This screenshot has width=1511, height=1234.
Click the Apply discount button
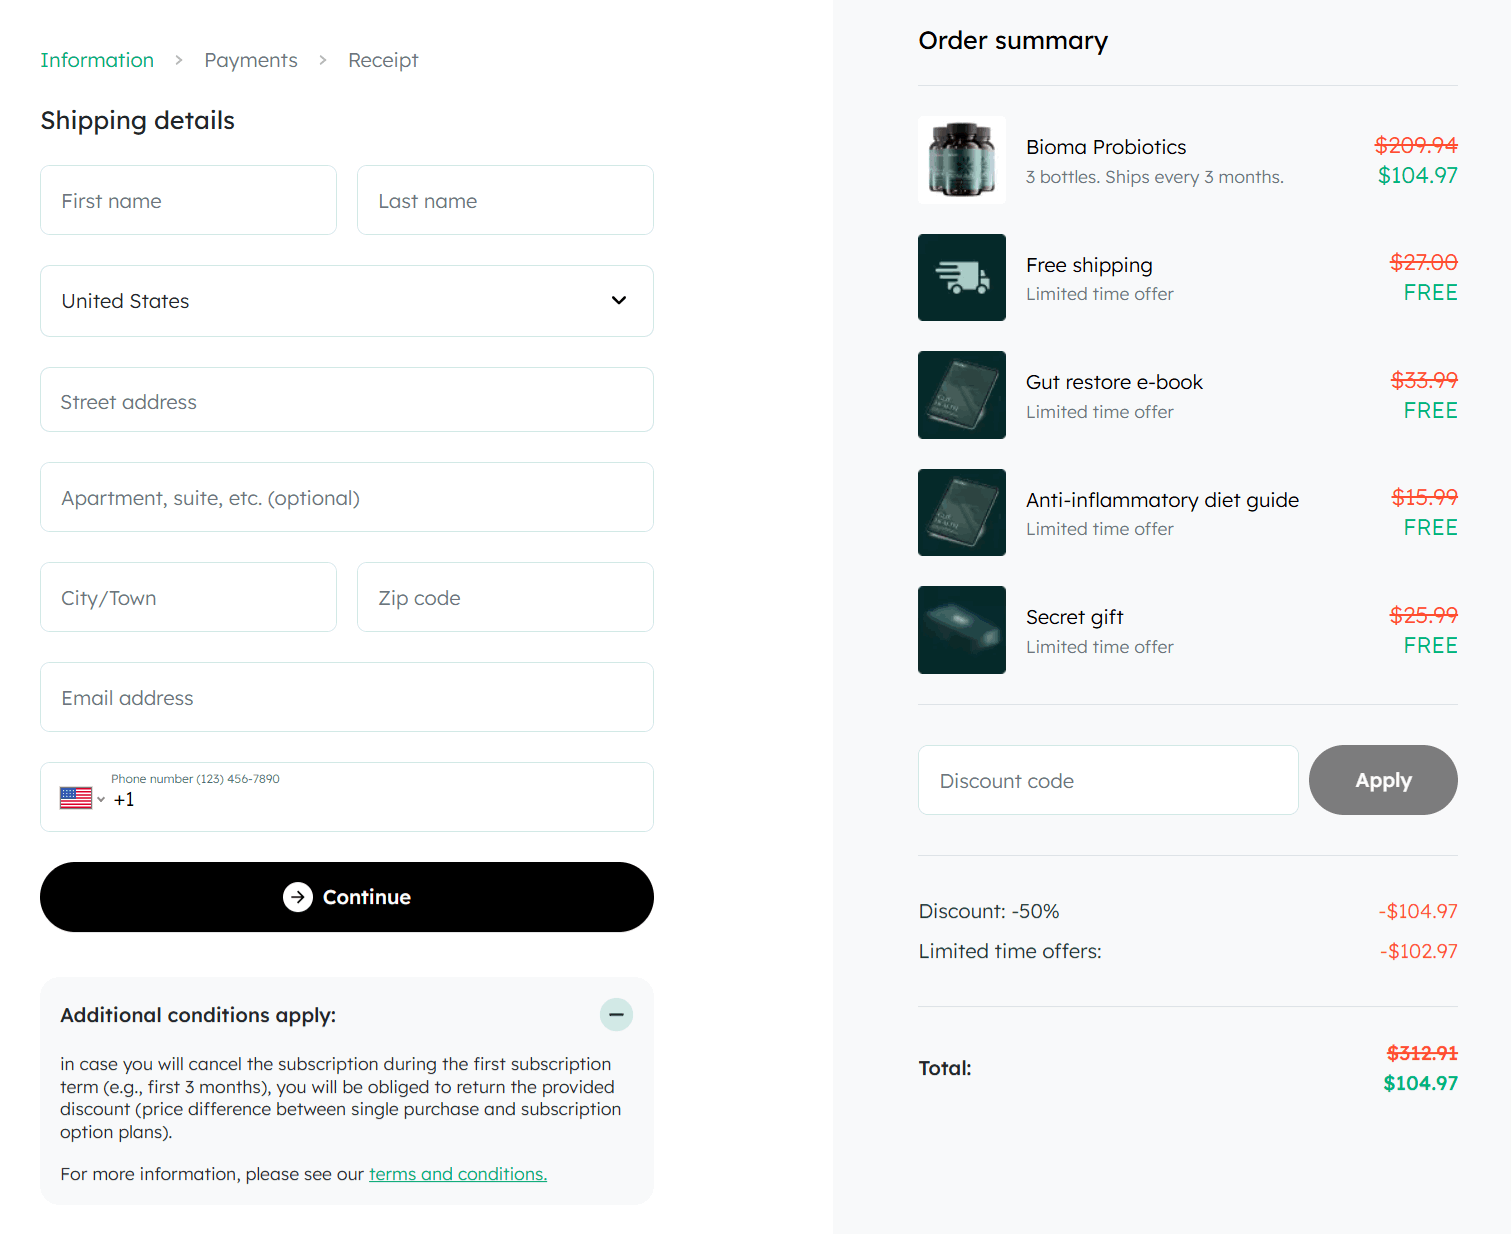(1383, 780)
